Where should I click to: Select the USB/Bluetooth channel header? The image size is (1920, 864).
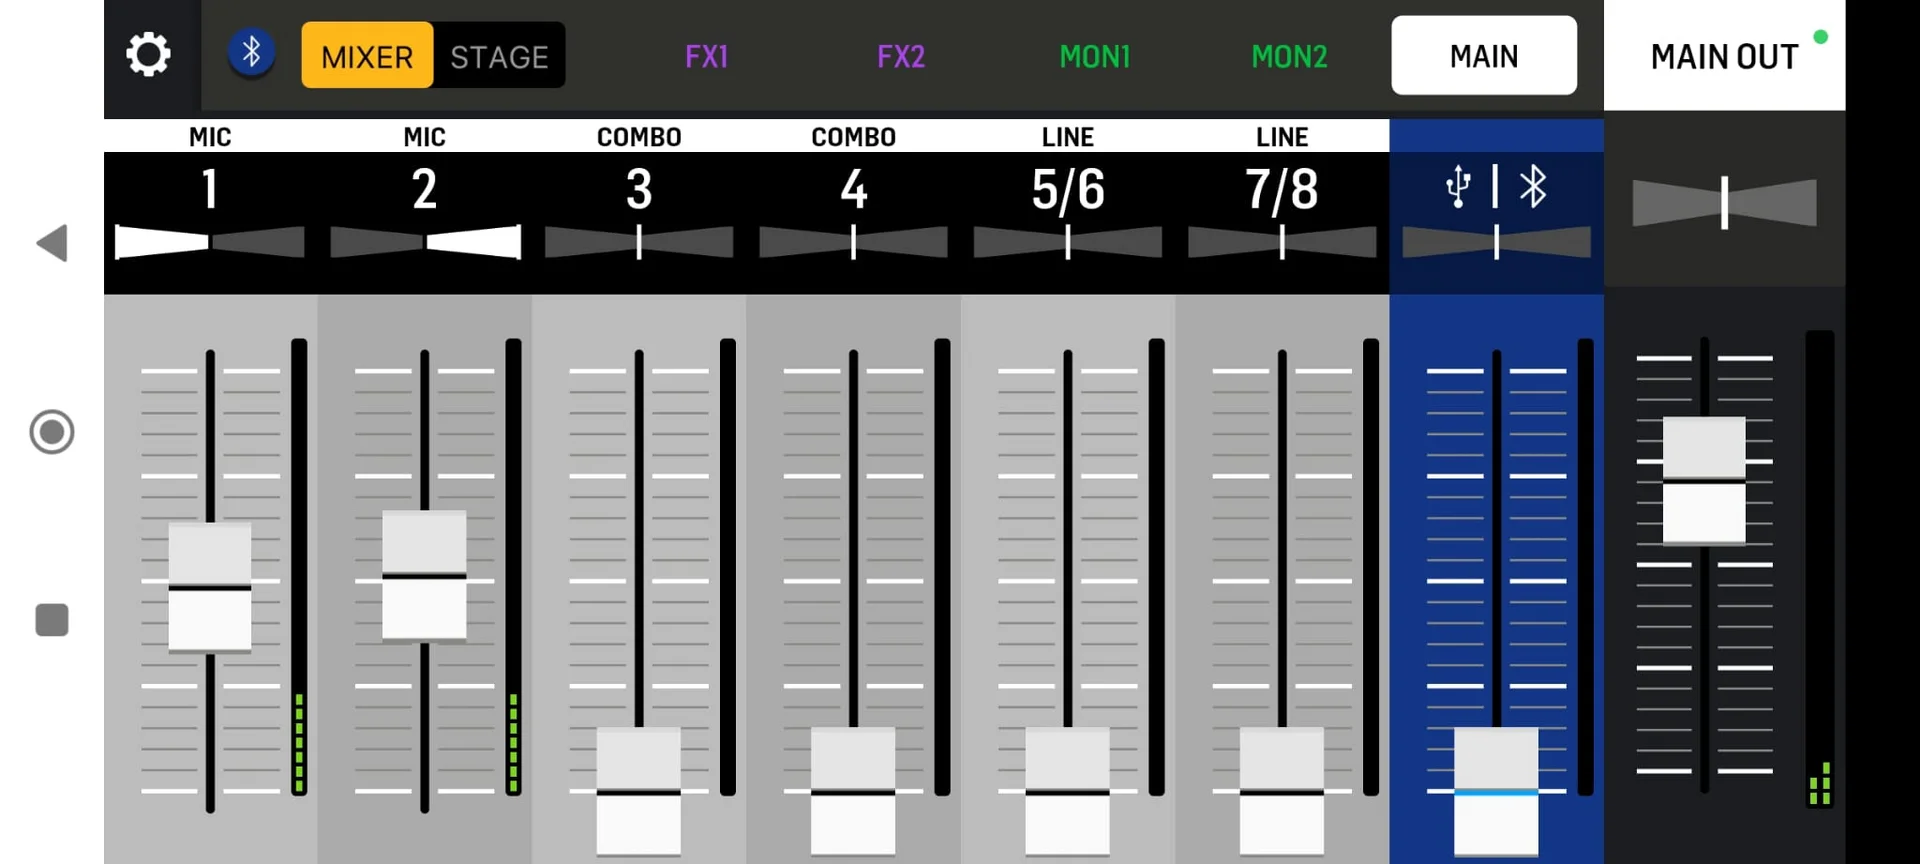(1496, 187)
